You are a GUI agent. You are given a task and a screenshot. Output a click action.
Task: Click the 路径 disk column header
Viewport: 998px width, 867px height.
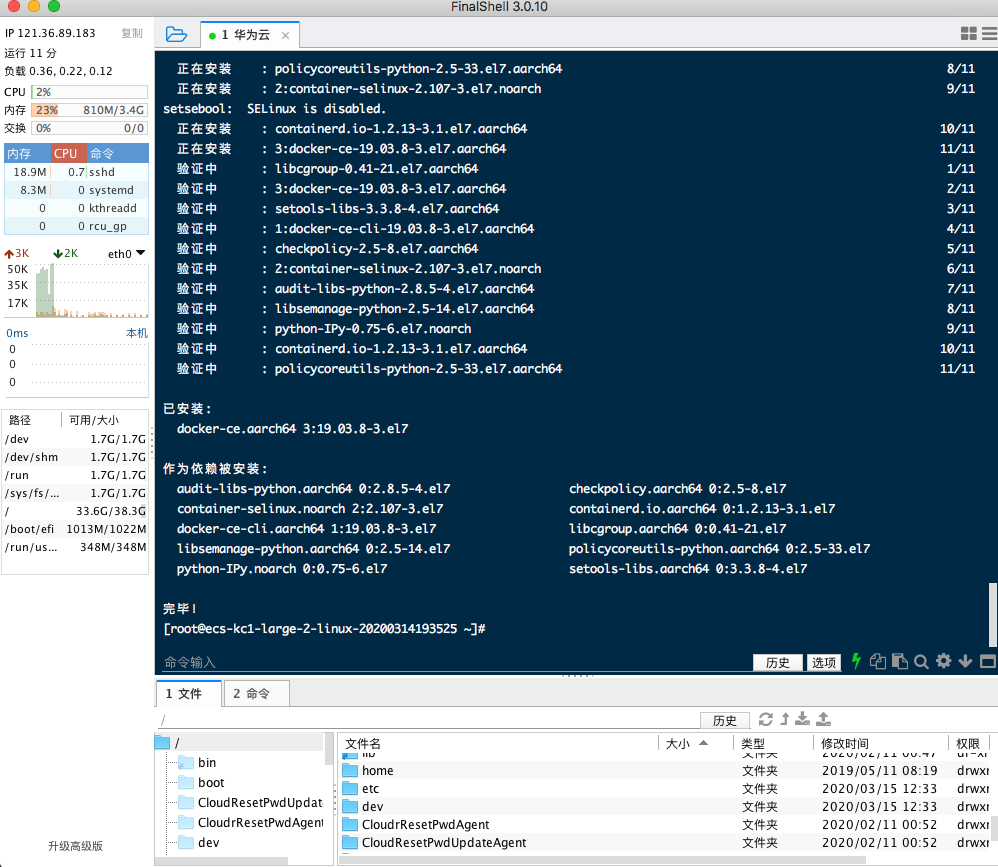coord(32,420)
